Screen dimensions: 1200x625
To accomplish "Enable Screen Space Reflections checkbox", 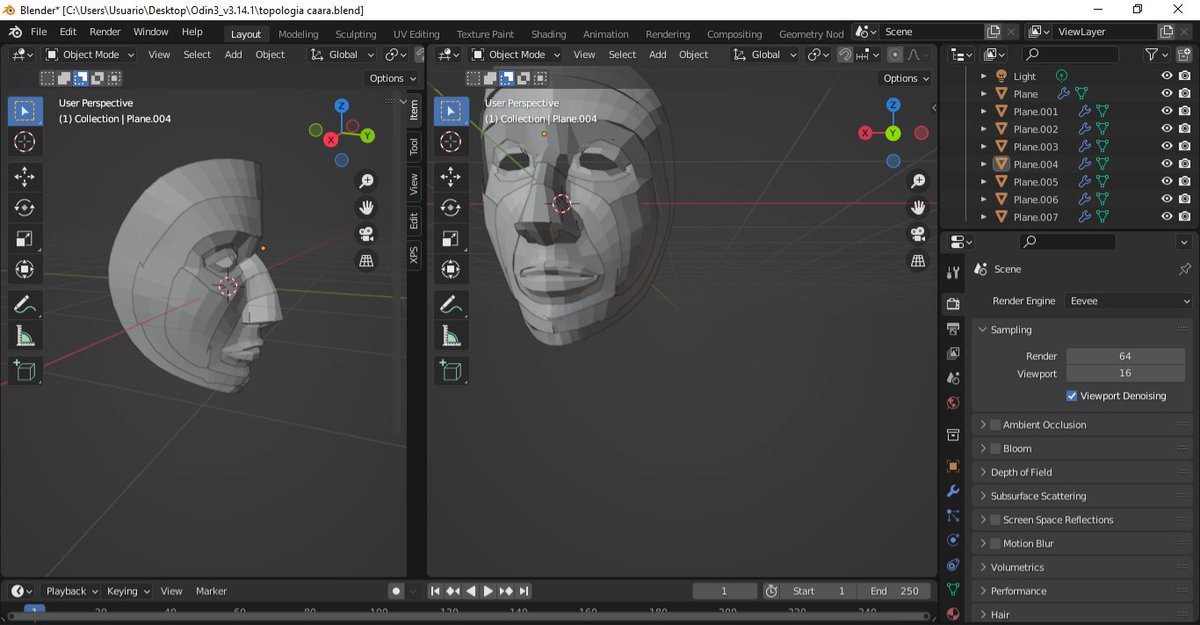I will pos(995,520).
